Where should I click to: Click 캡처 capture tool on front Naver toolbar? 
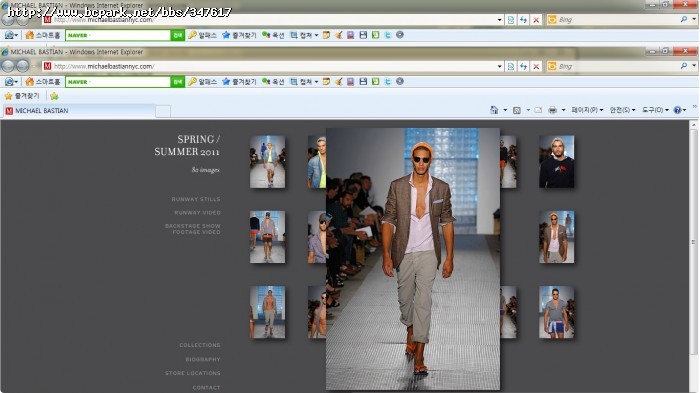click(x=301, y=82)
